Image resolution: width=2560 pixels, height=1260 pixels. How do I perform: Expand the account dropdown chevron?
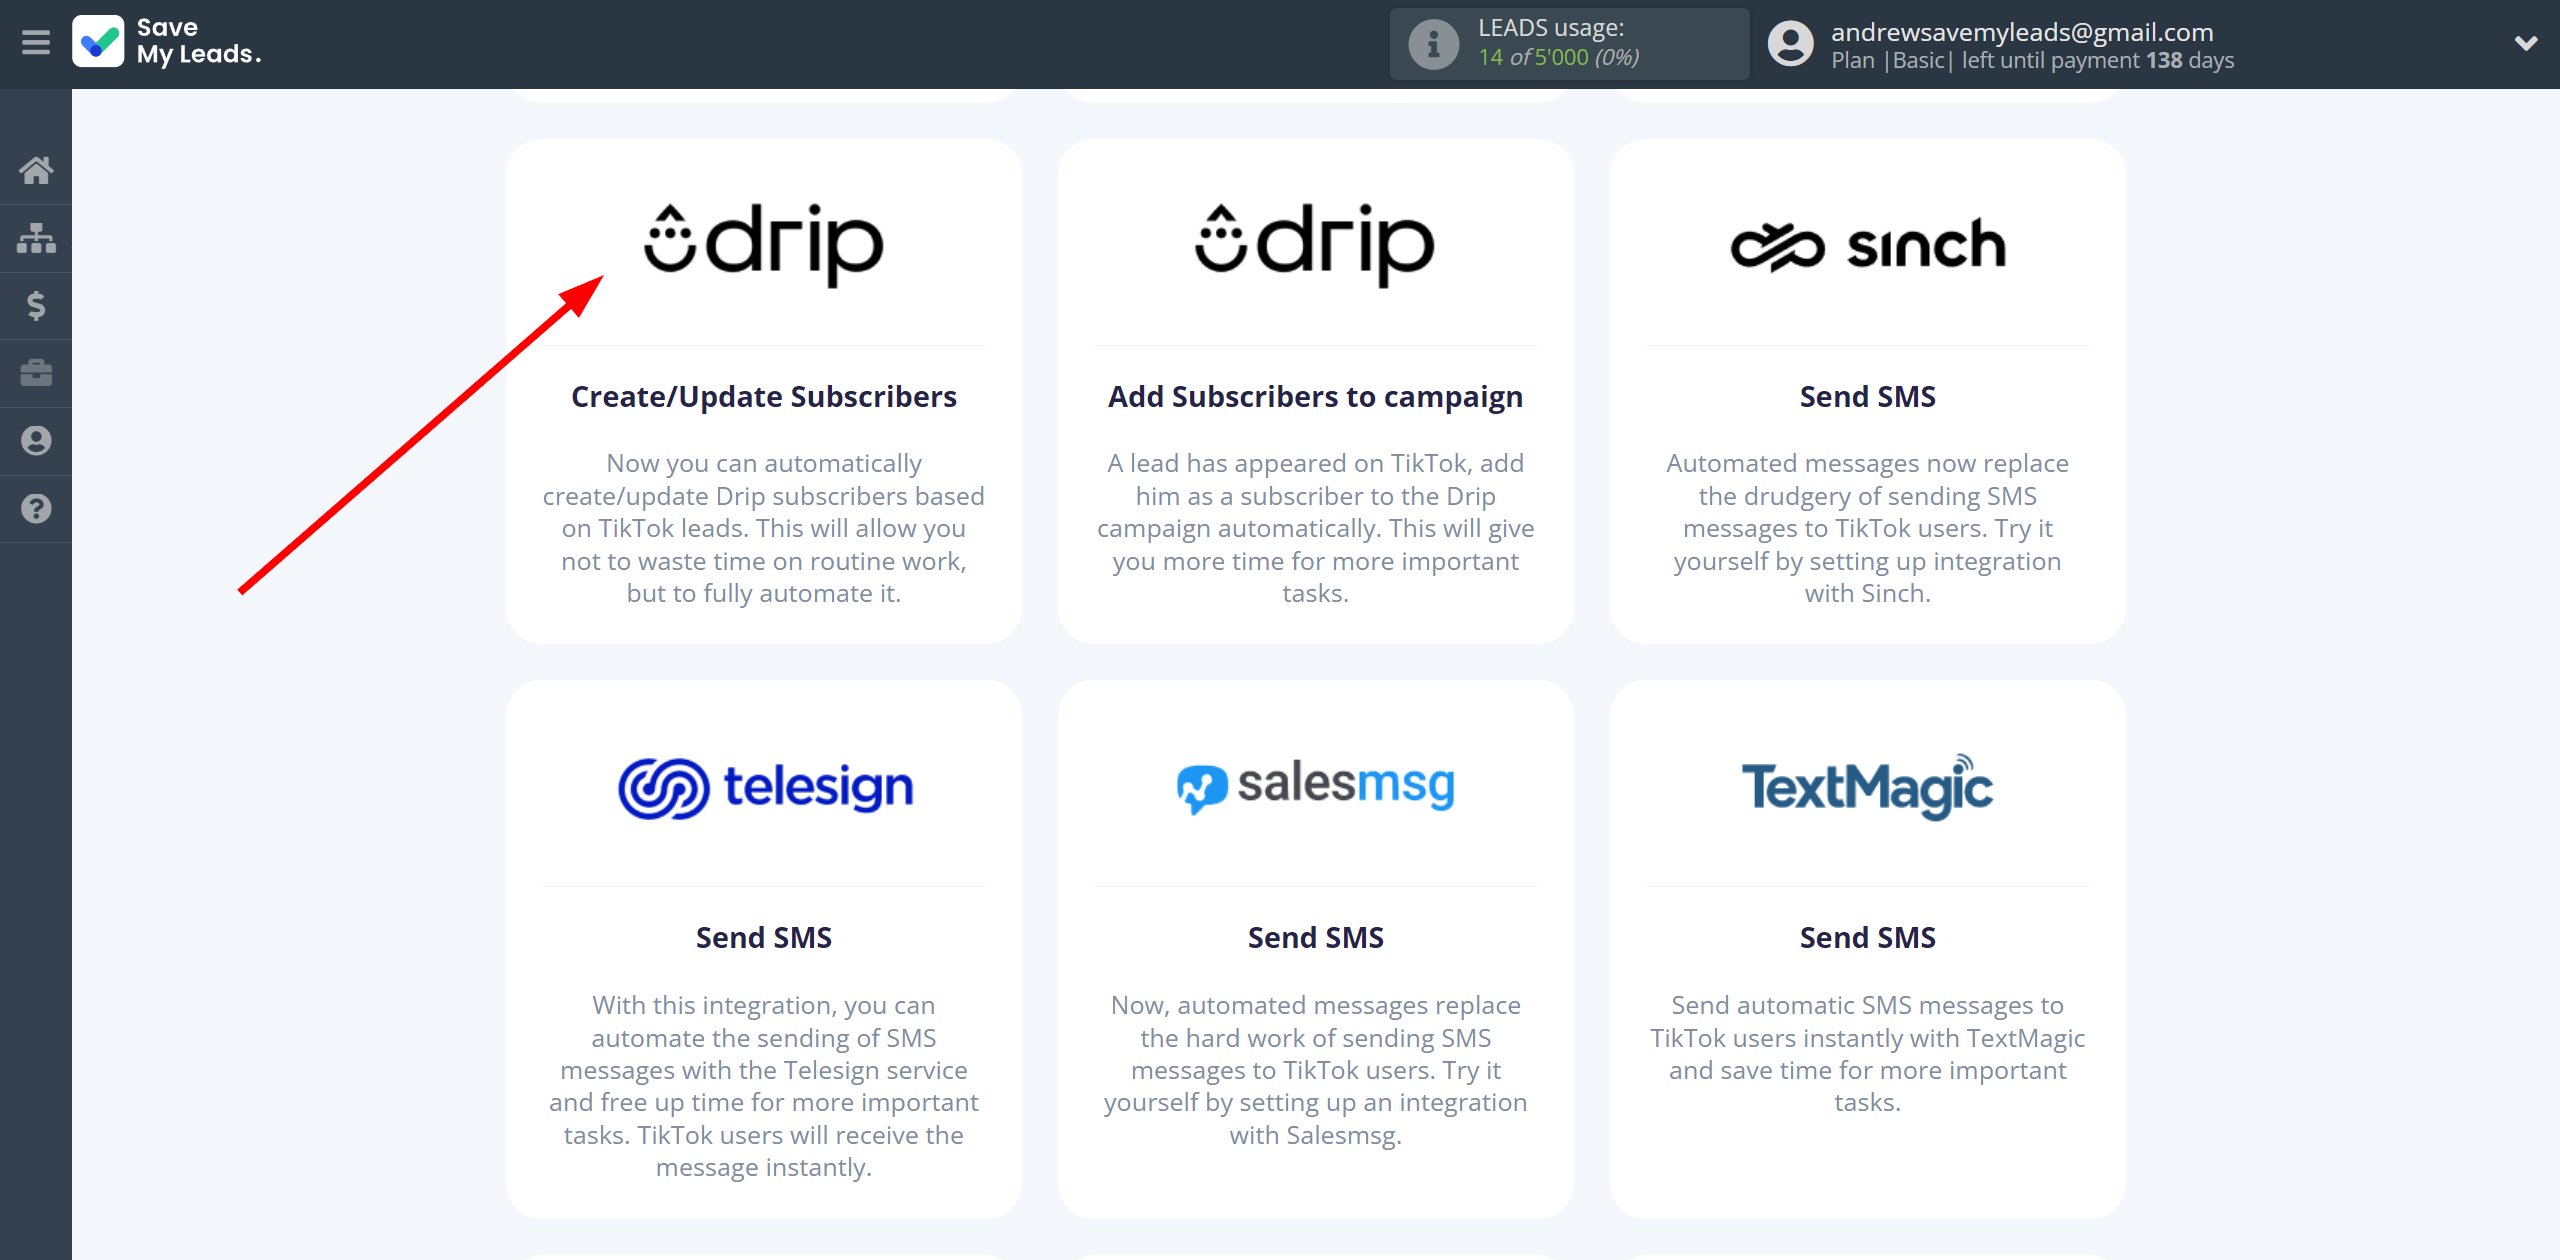coord(2526,43)
